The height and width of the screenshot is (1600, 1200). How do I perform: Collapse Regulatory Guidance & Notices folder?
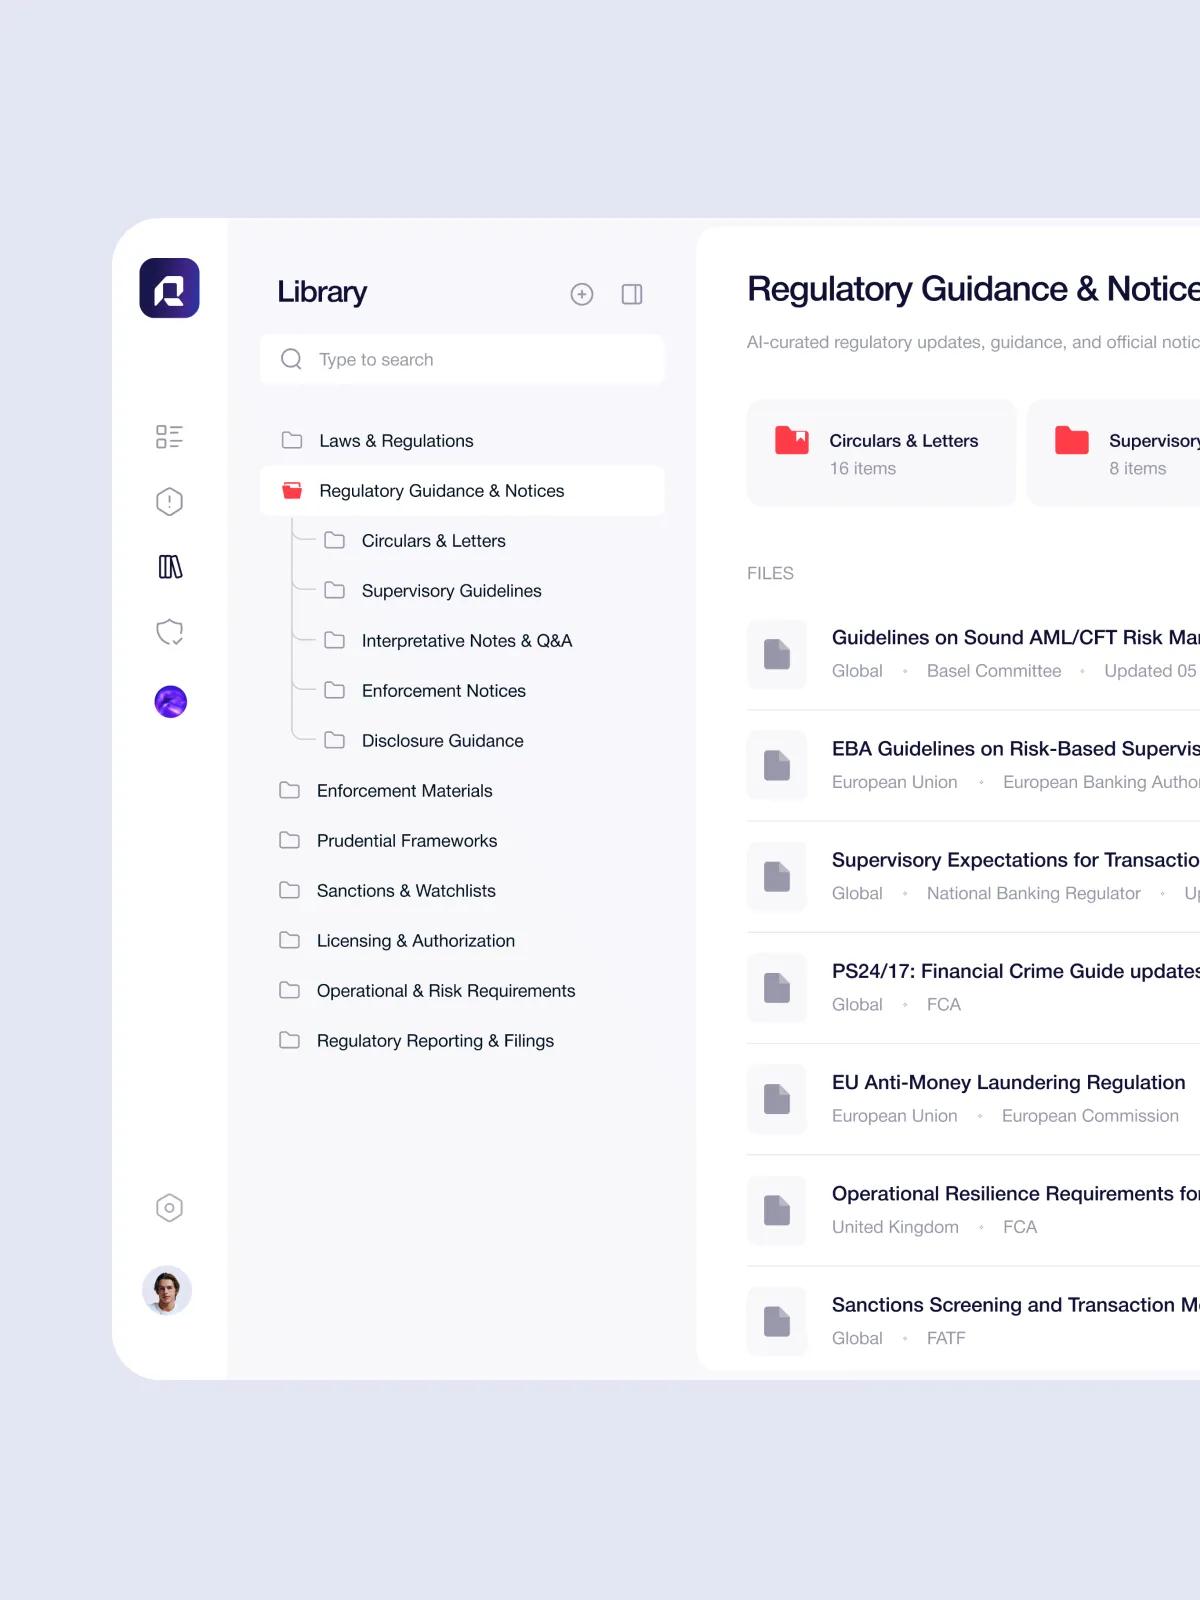(x=462, y=491)
